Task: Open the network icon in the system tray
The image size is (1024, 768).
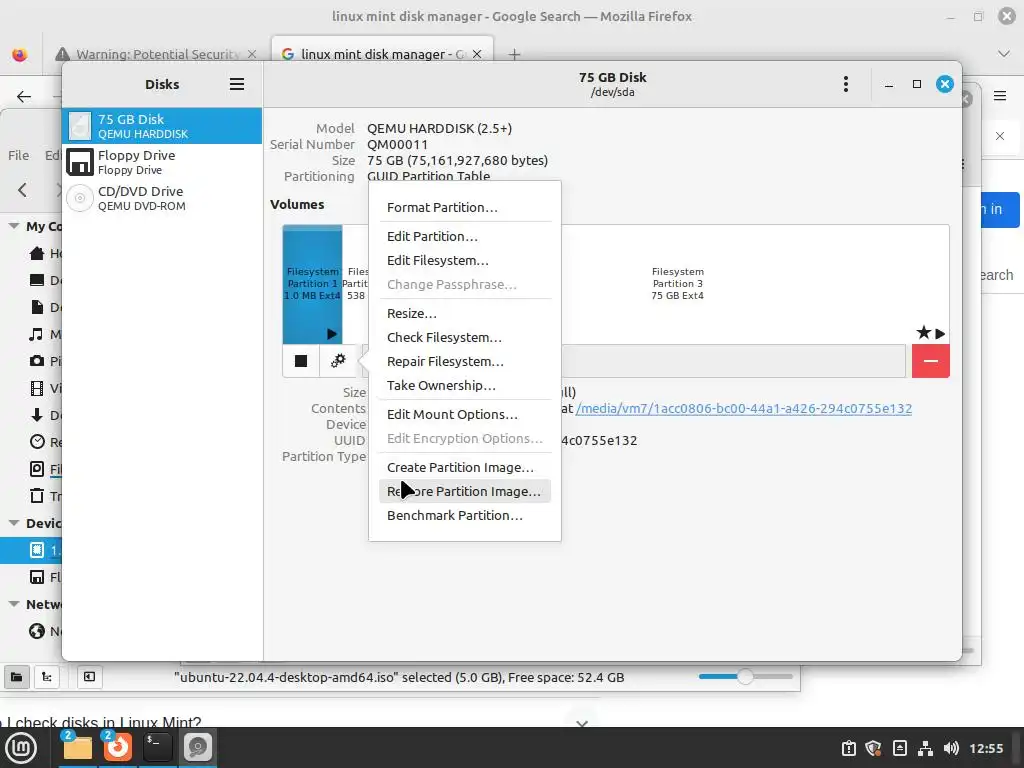Action: pos(925,748)
